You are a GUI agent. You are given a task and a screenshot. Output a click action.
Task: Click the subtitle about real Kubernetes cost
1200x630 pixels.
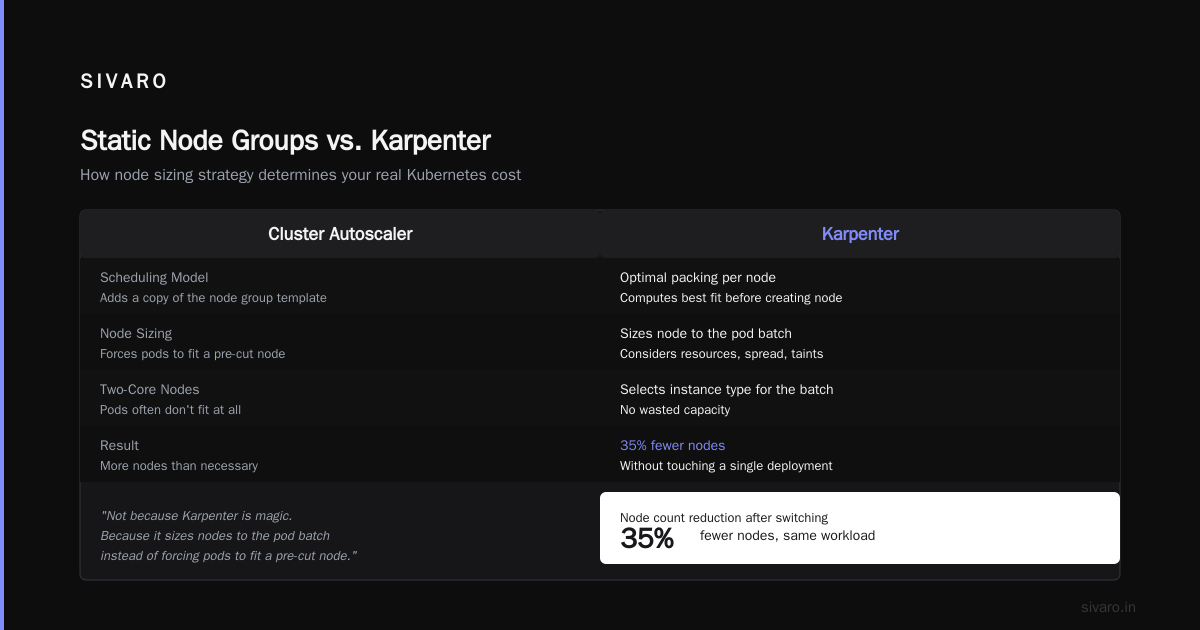point(300,175)
